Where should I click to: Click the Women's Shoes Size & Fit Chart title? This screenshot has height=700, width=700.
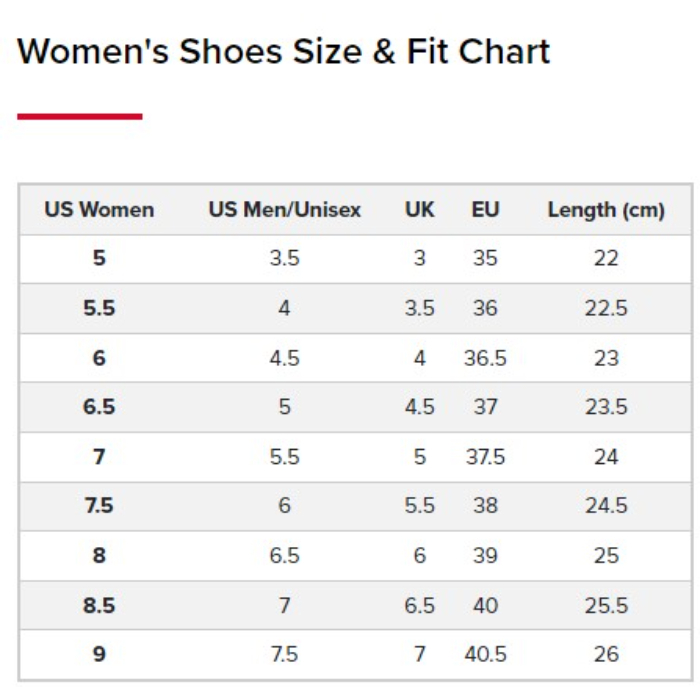(284, 51)
